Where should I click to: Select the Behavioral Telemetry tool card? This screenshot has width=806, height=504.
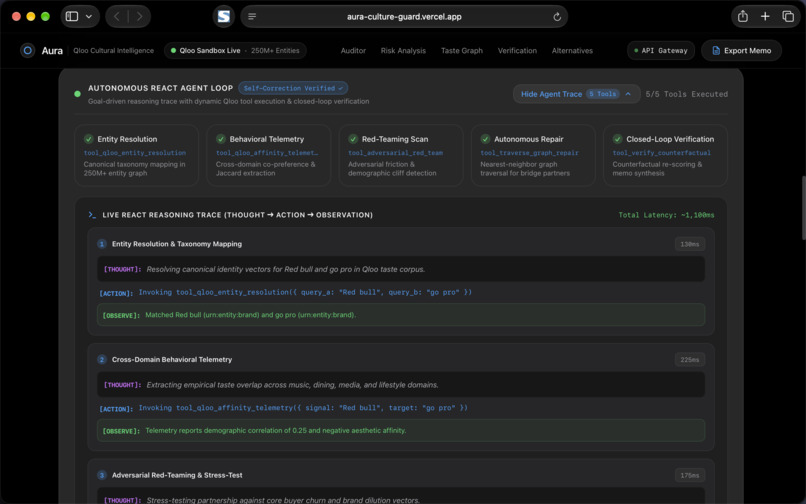point(269,155)
